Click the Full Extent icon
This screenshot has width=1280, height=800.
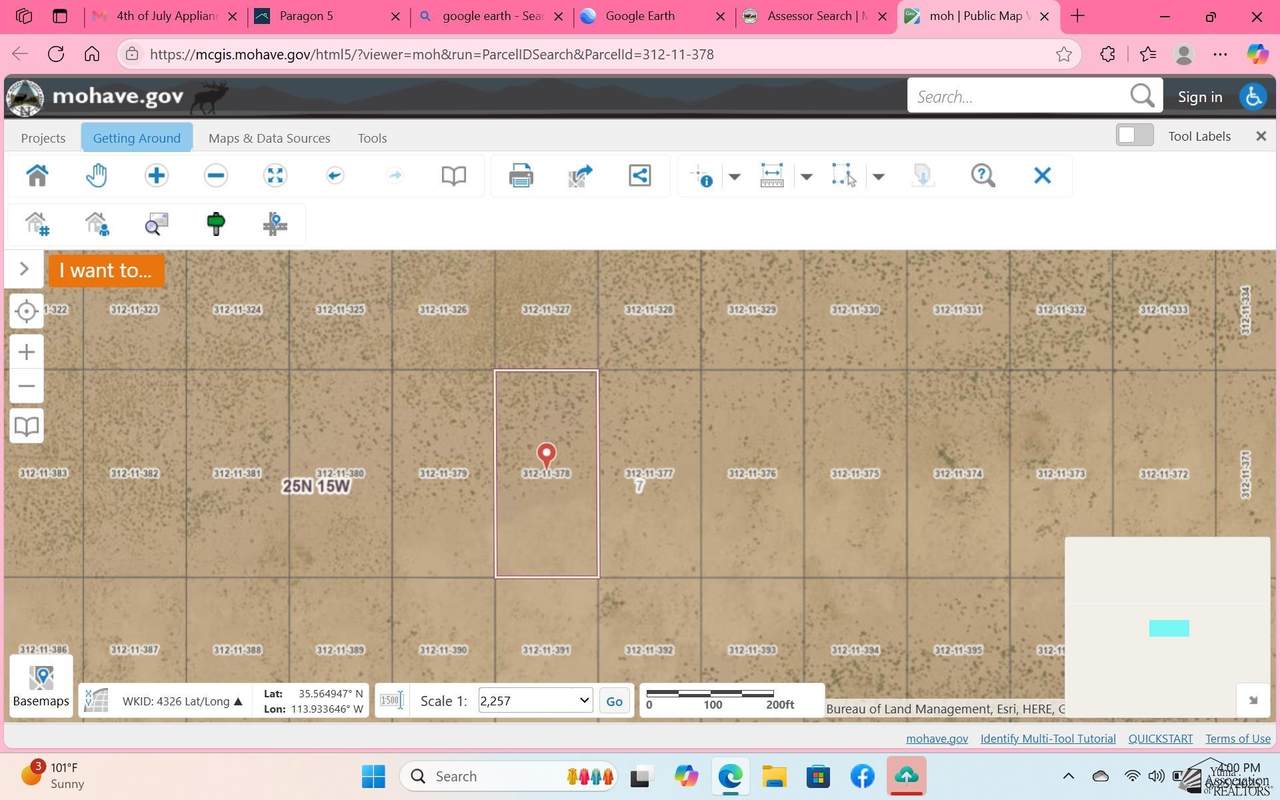(x=275, y=176)
